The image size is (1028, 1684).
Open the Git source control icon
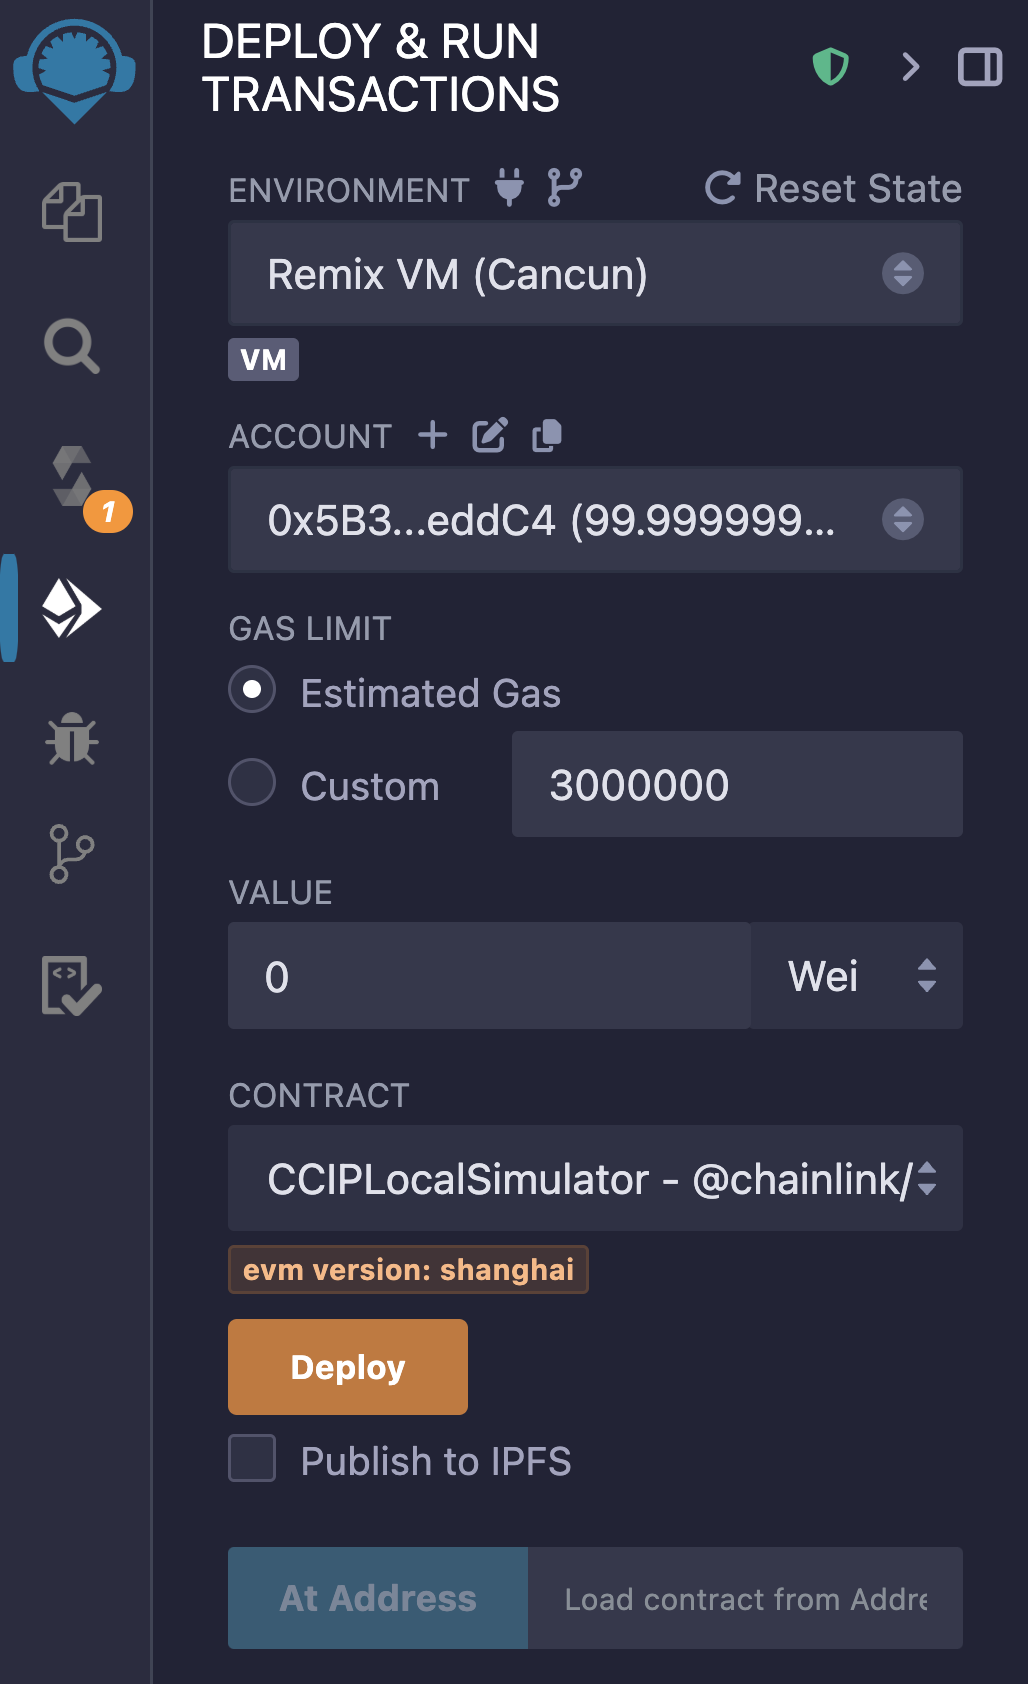click(72, 854)
